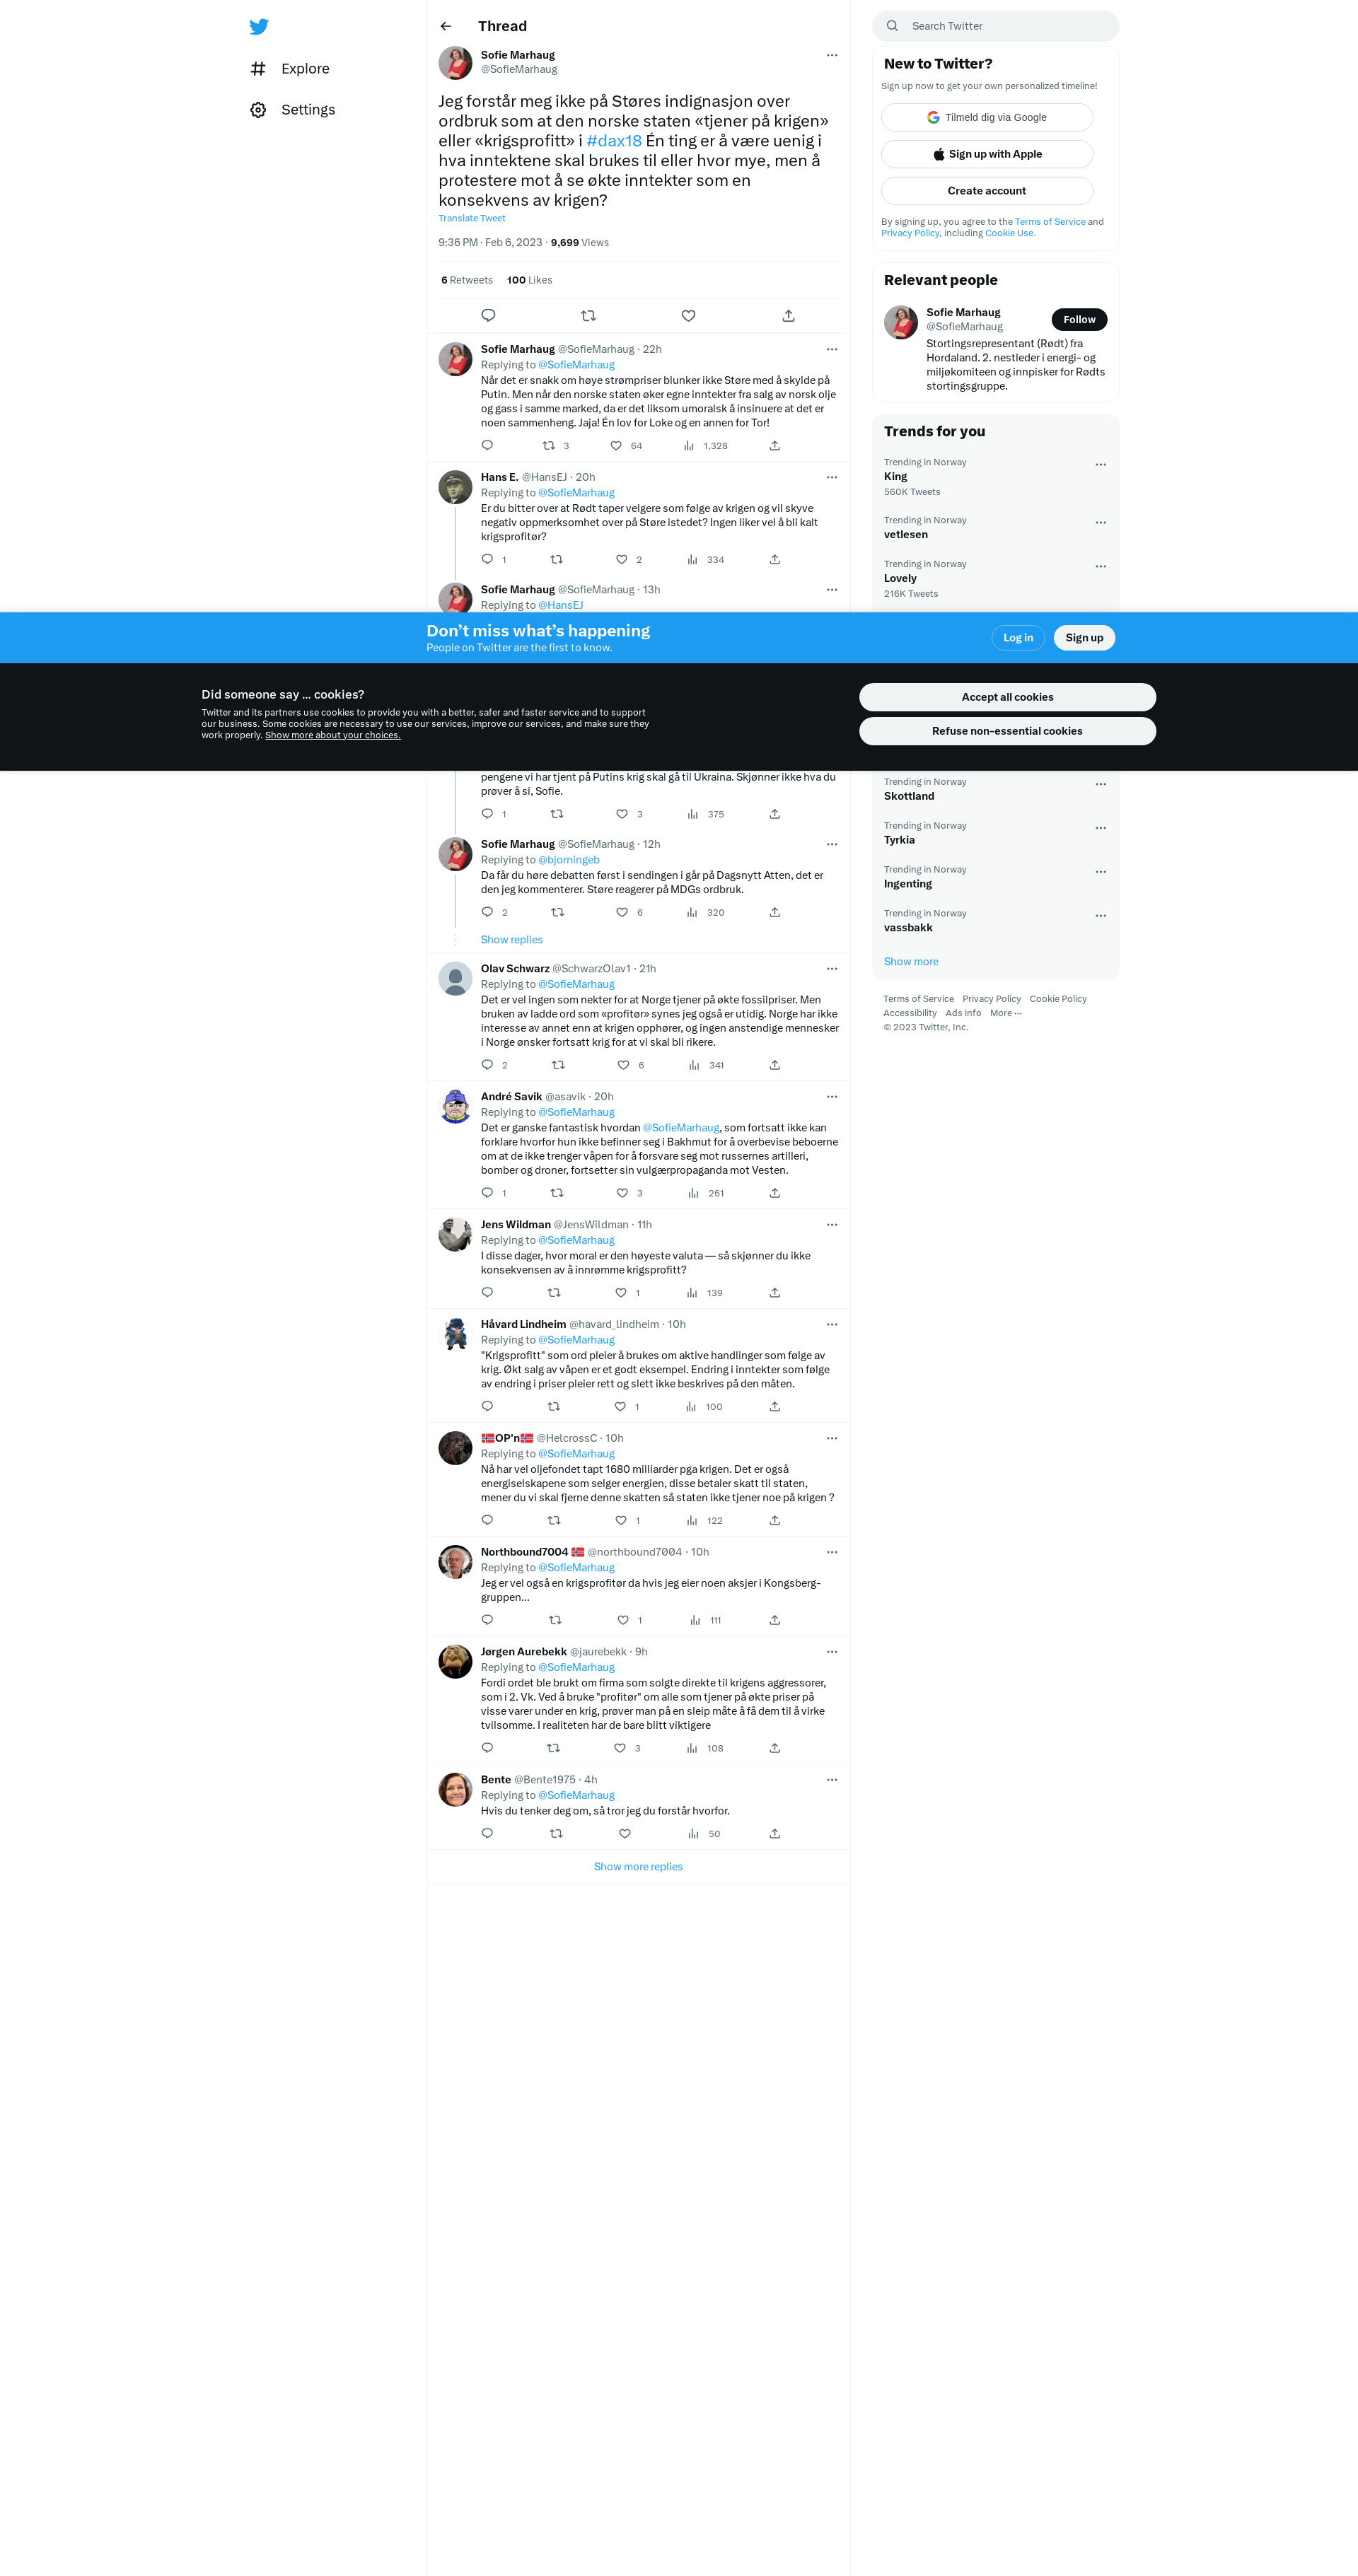
Task: Open options for Tyrkia trend
Action: 1100,828
